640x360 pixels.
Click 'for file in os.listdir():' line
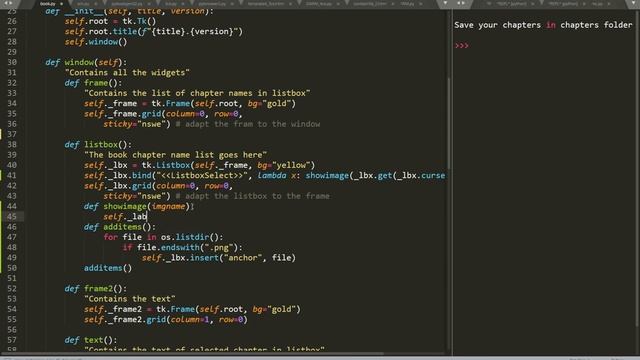click(x=163, y=237)
